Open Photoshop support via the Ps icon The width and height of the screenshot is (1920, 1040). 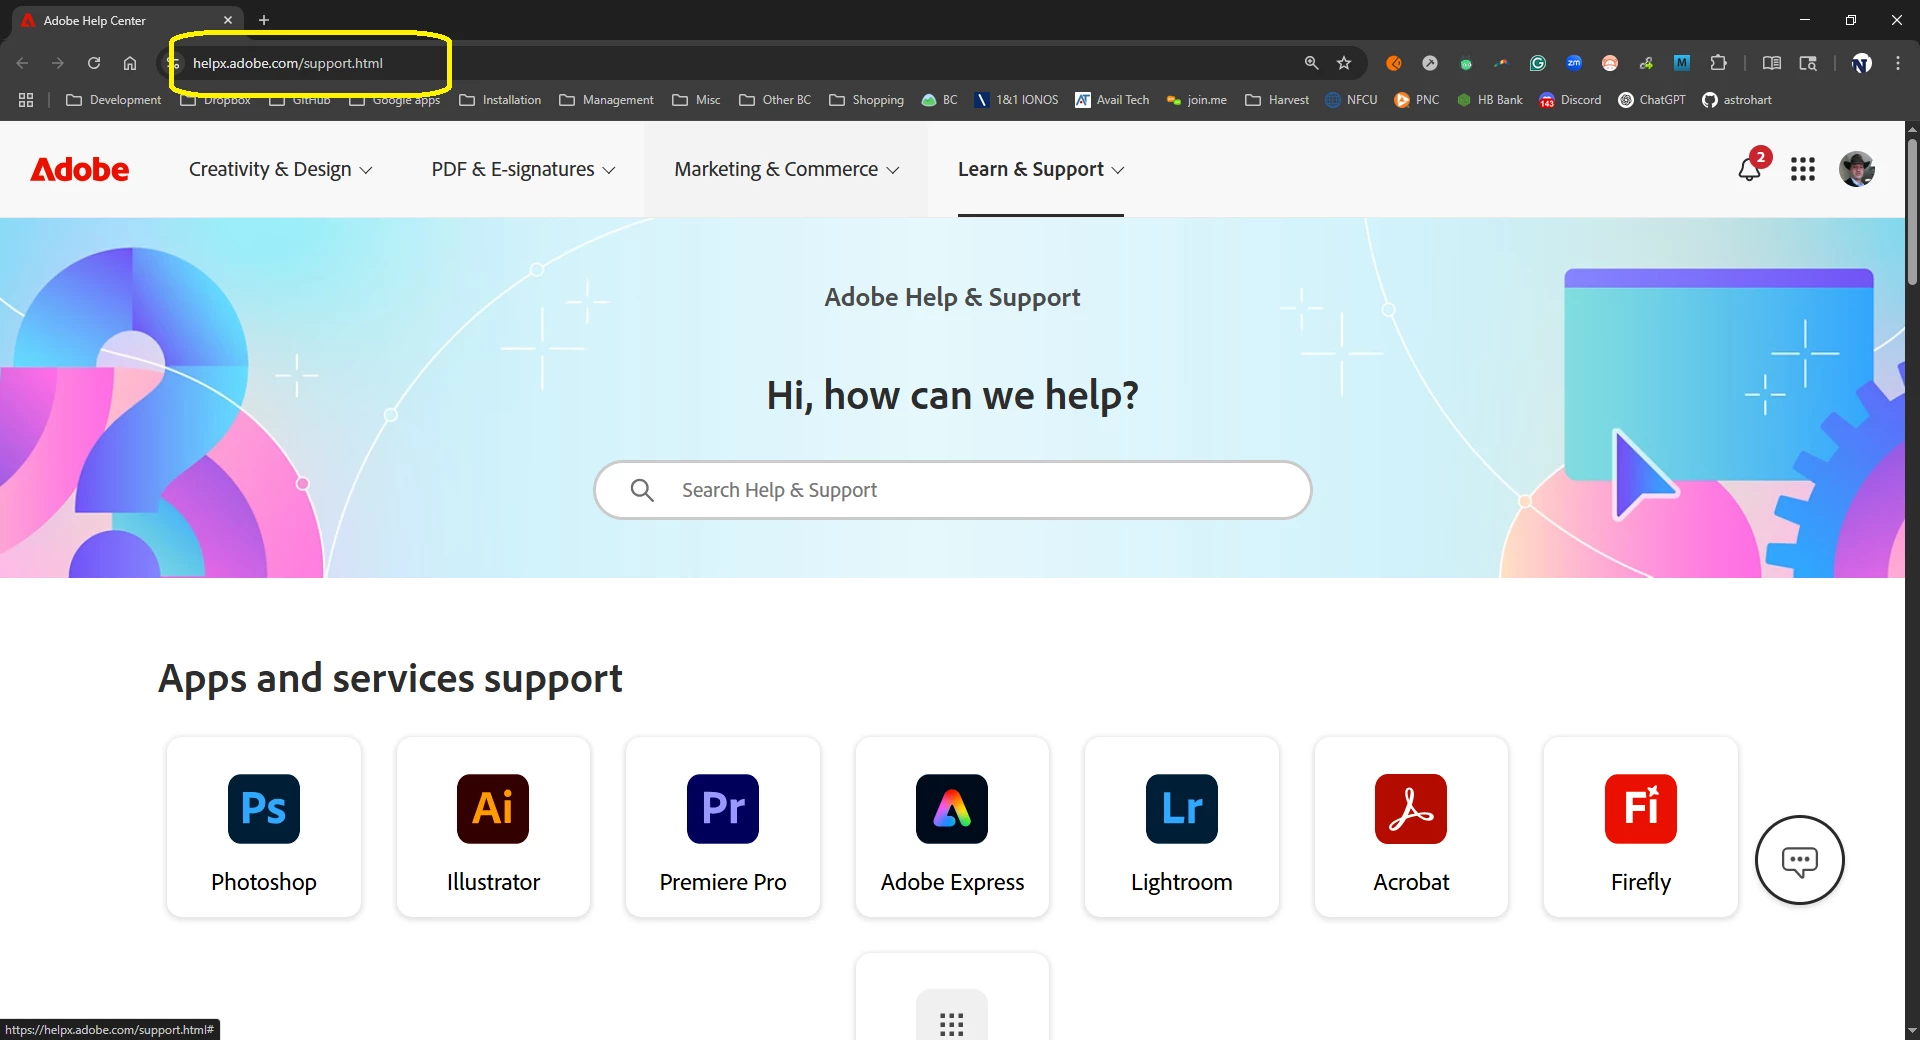click(x=264, y=808)
